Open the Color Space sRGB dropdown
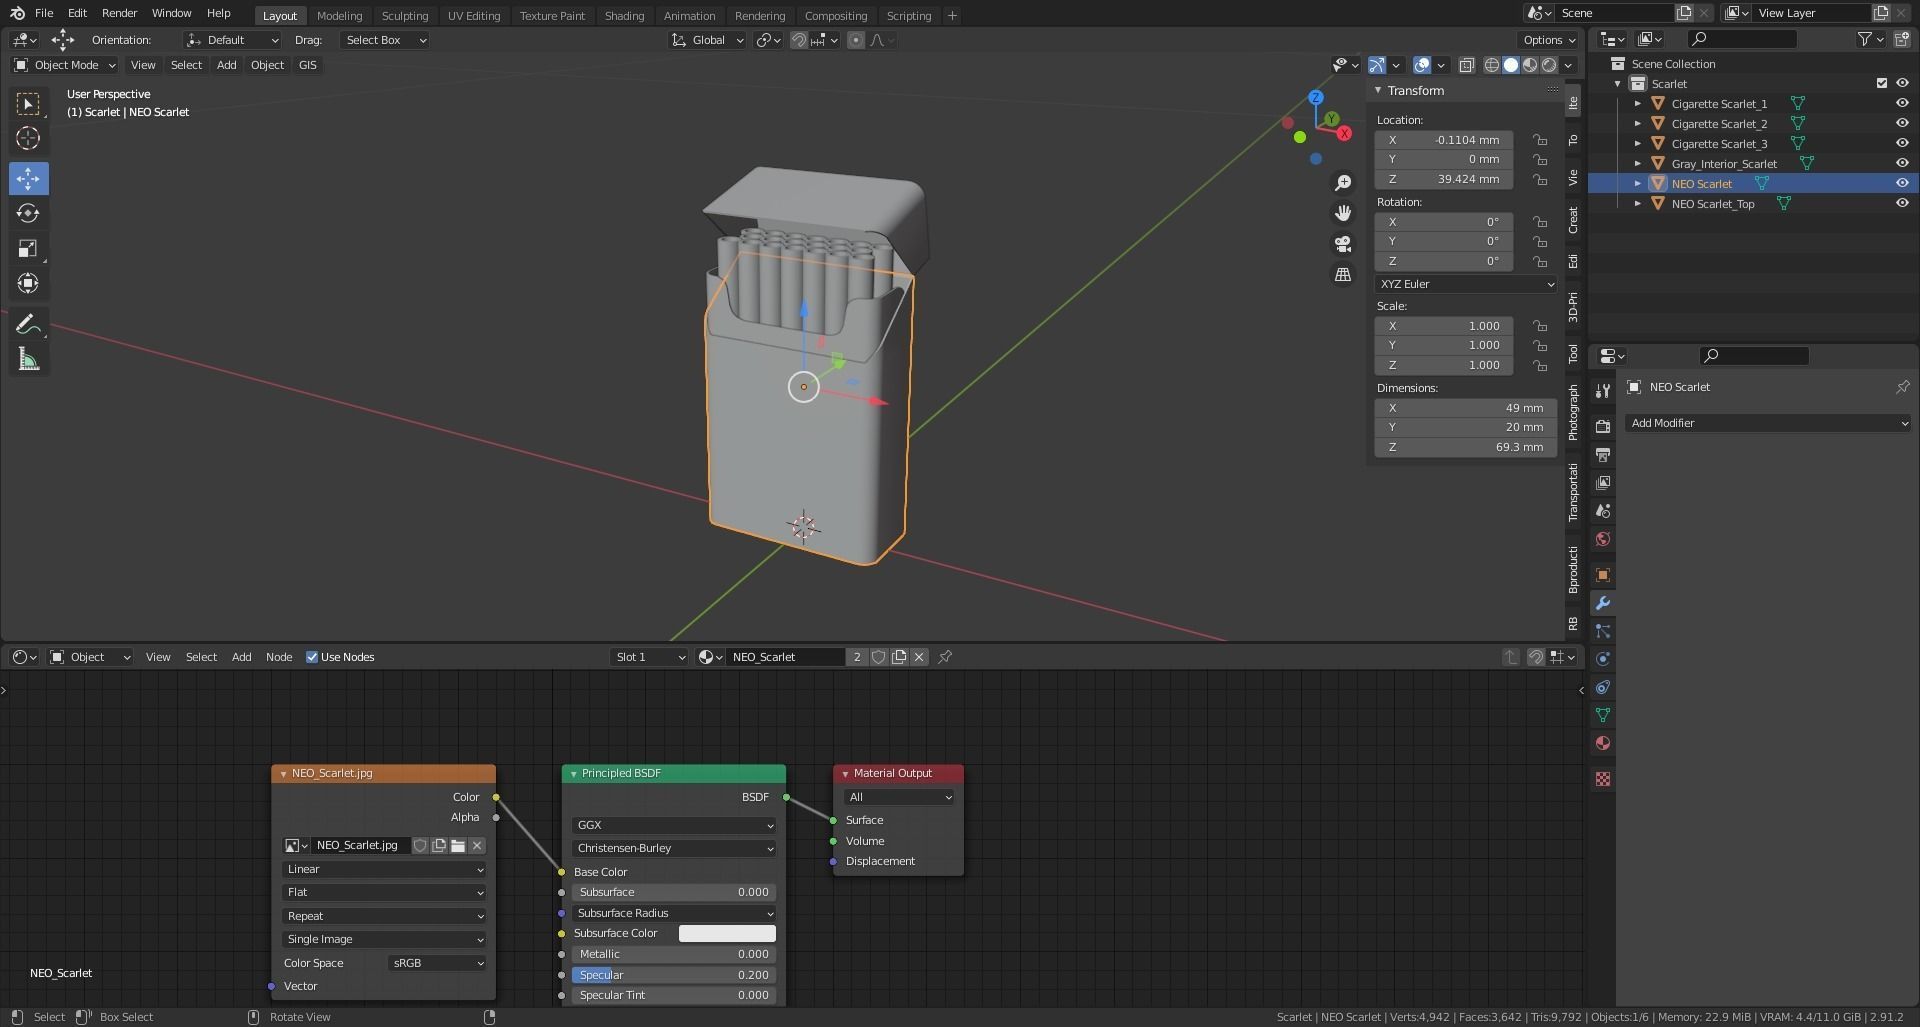 [437, 963]
